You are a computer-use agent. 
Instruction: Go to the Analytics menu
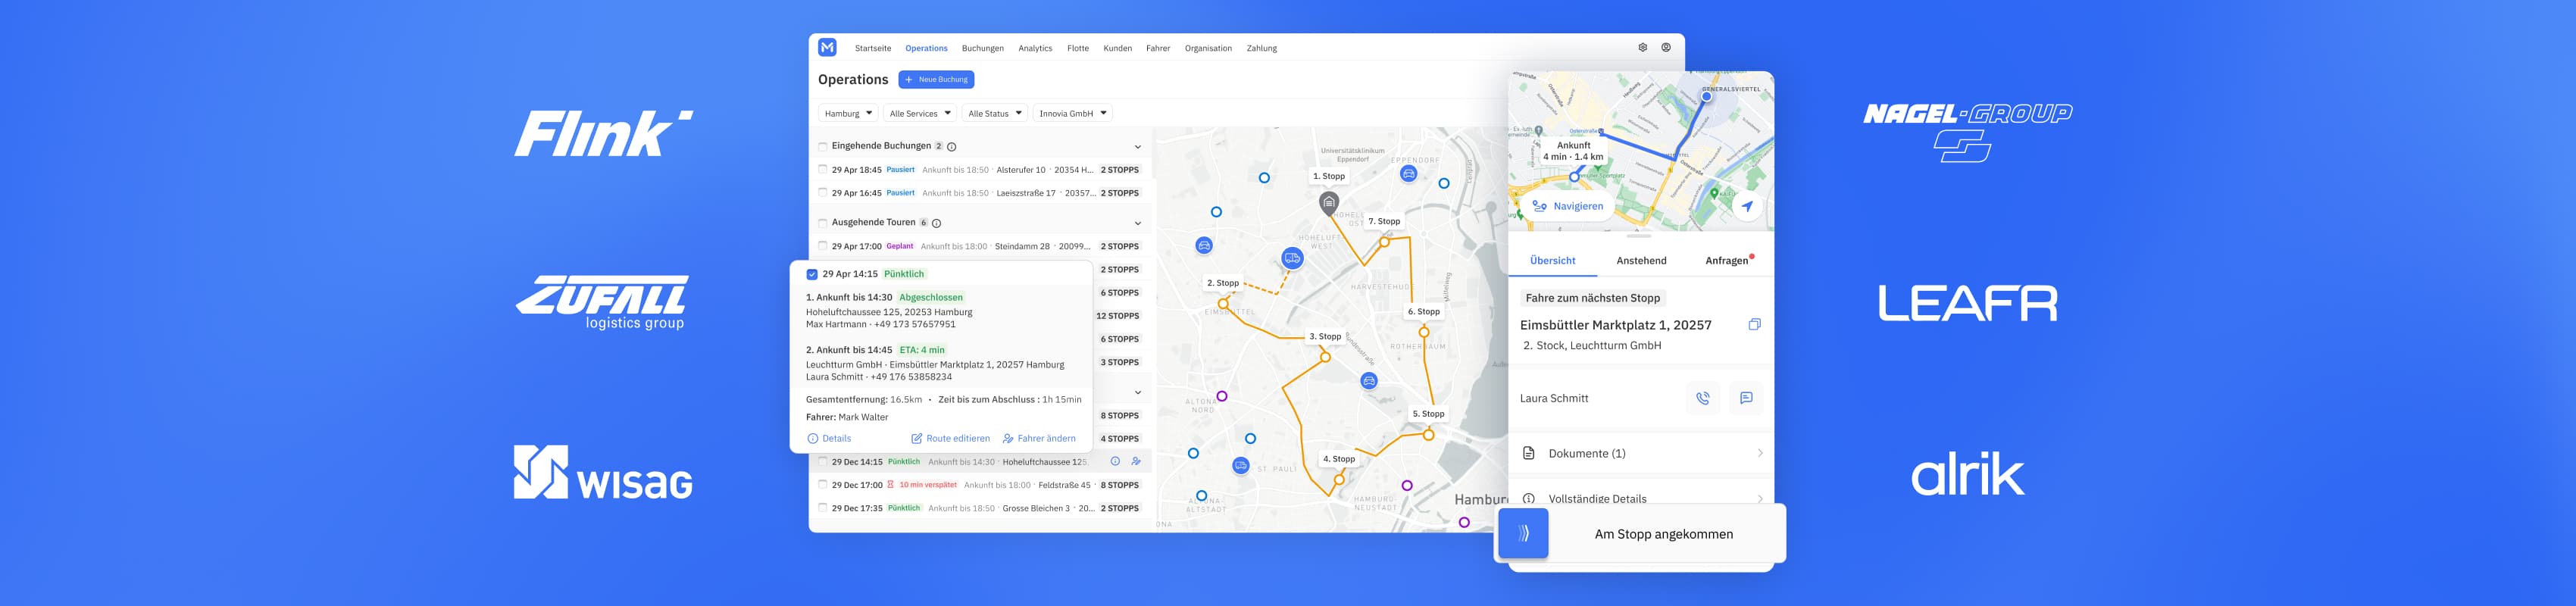(x=1035, y=48)
